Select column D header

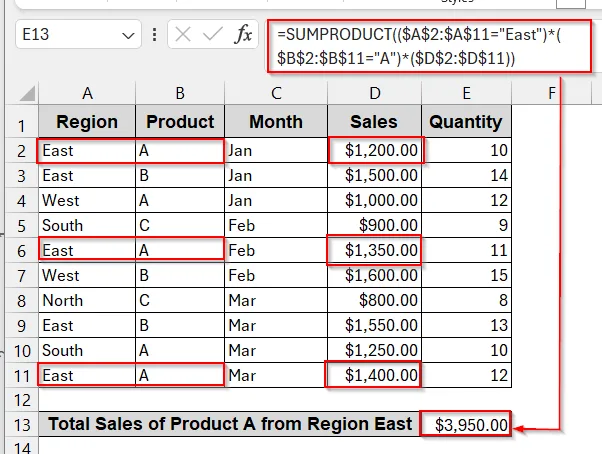point(374,93)
